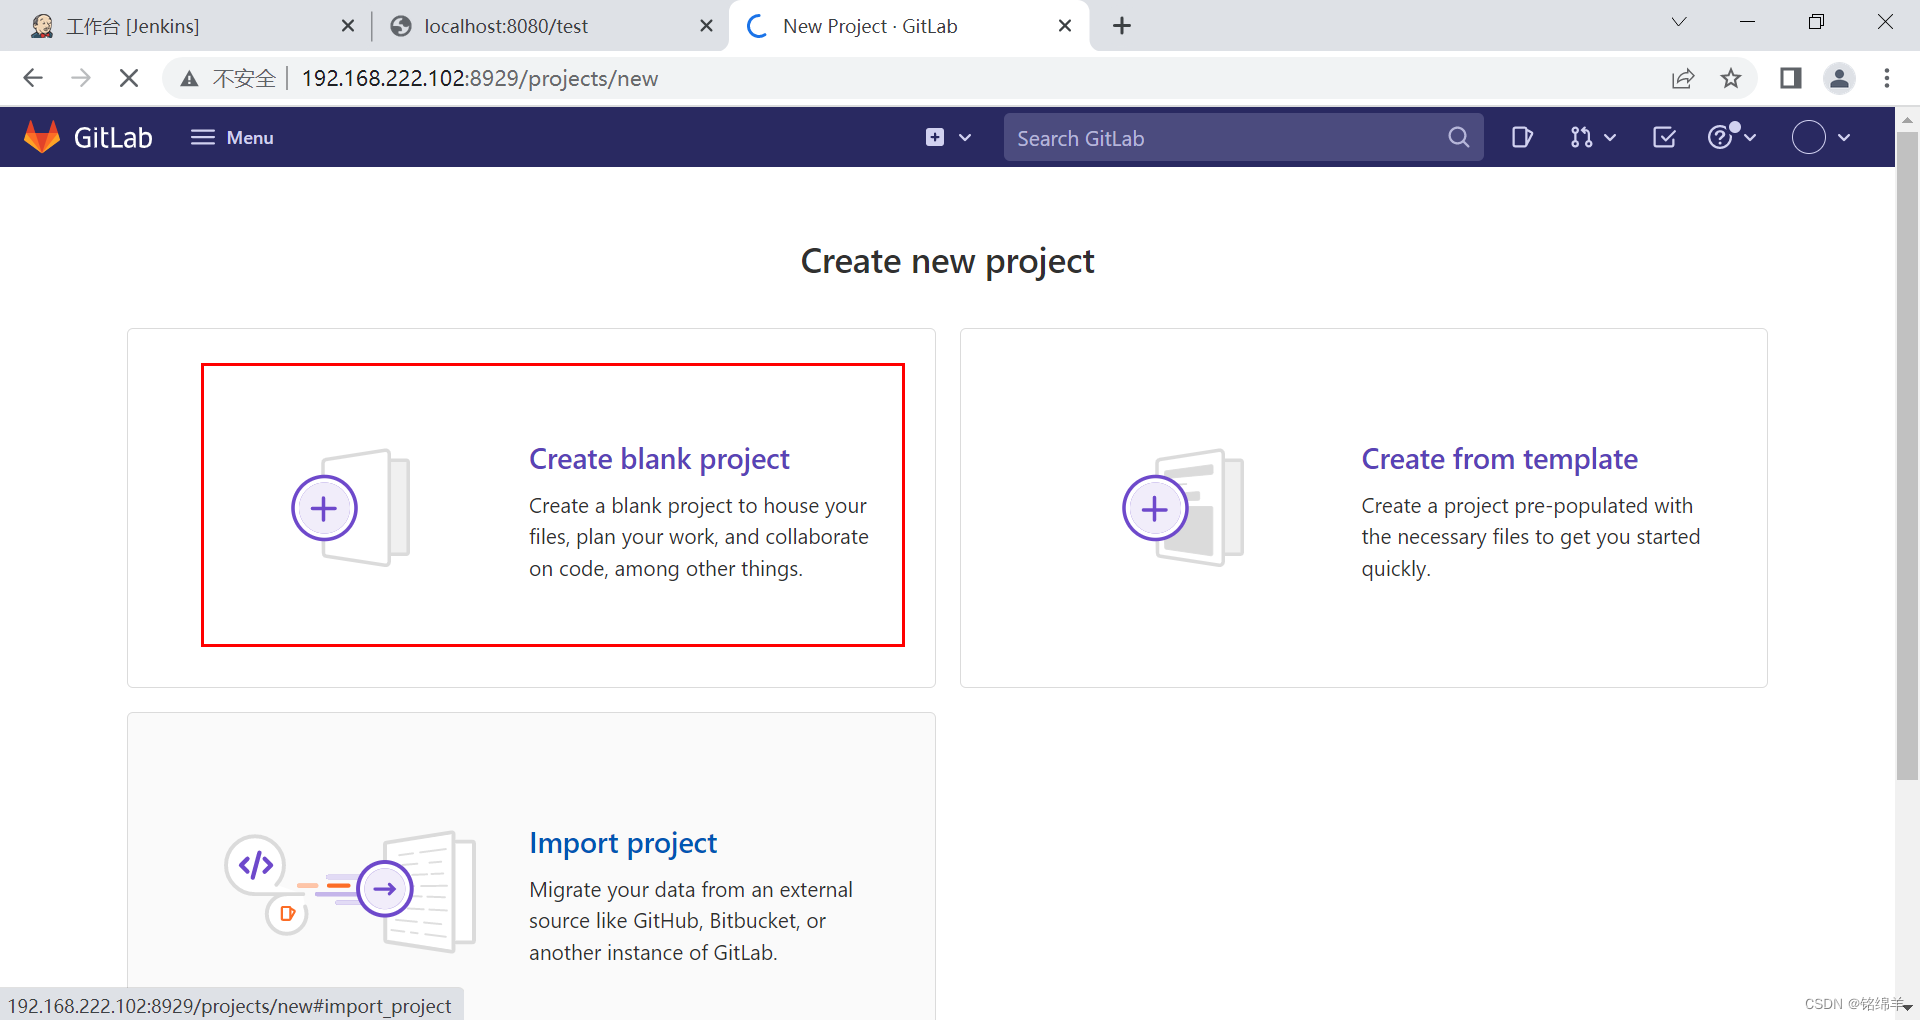Open the To-Do list icon
The height and width of the screenshot is (1020, 1920).
[x=1664, y=137]
